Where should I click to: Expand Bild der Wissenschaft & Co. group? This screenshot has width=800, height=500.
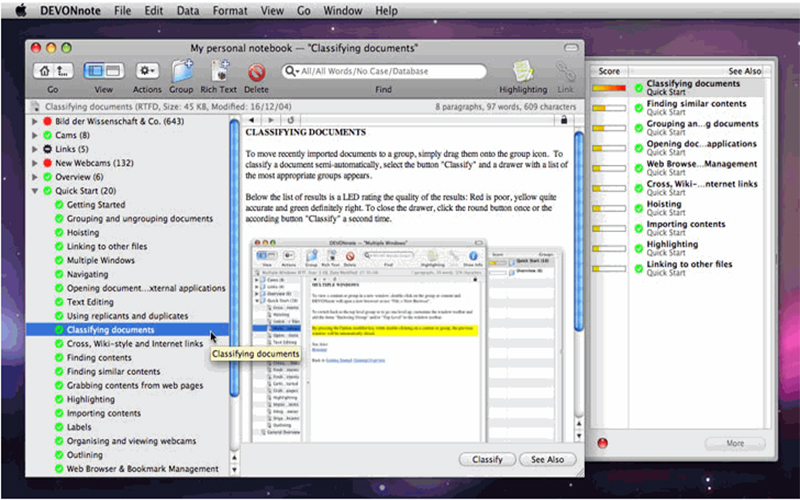(x=35, y=121)
